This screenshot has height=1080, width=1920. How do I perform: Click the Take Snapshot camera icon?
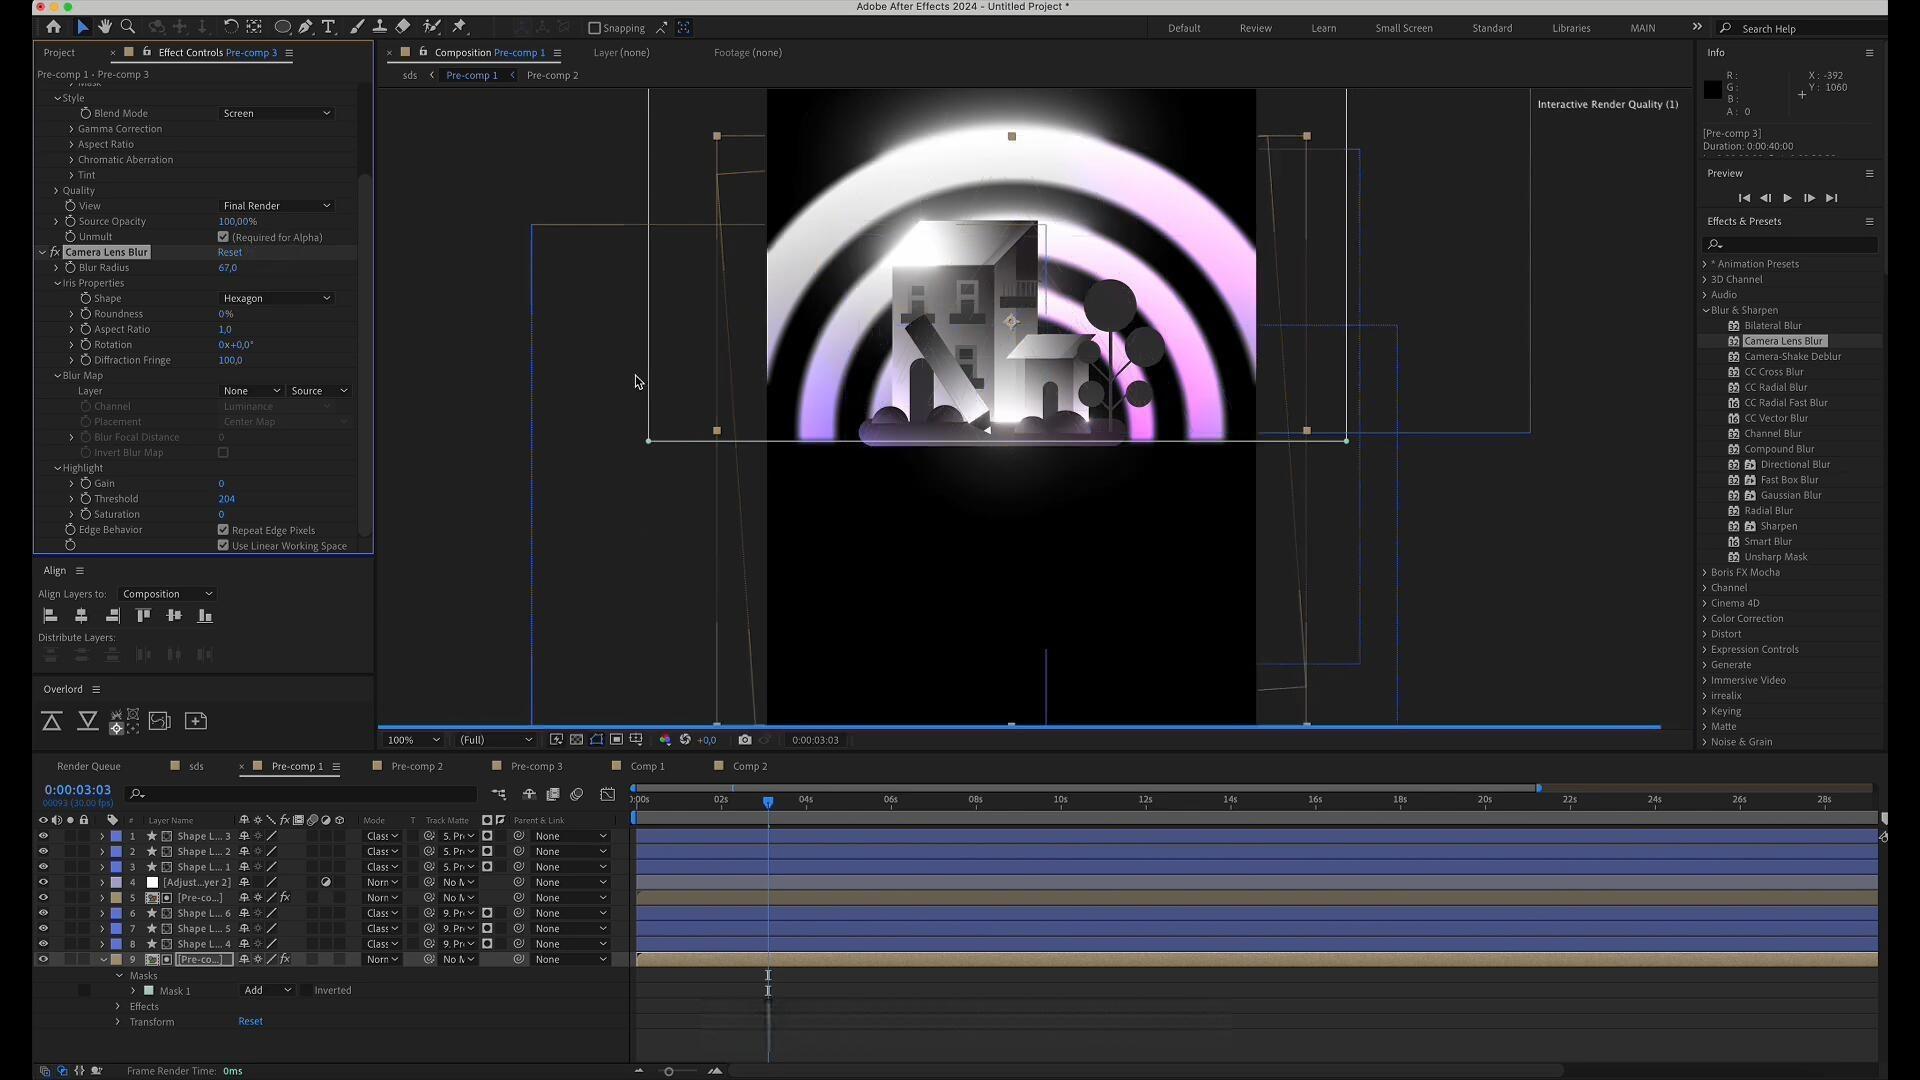pyautogui.click(x=744, y=740)
